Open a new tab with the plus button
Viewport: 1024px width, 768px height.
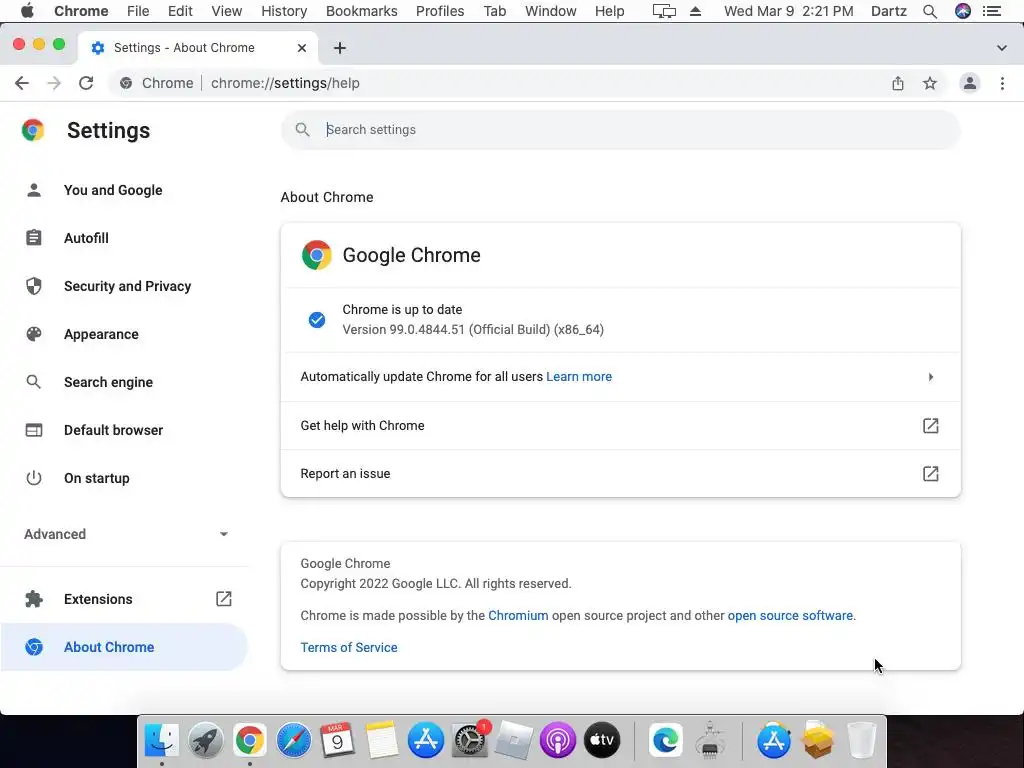(x=340, y=48)
